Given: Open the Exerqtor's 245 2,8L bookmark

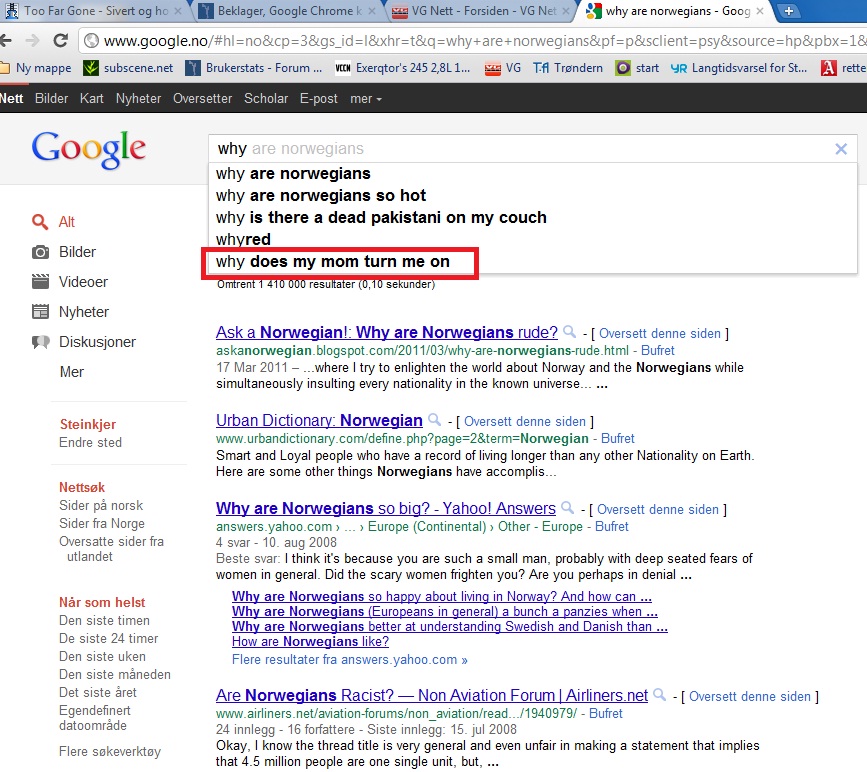Looking at the screenshot, I should [403, 68].
